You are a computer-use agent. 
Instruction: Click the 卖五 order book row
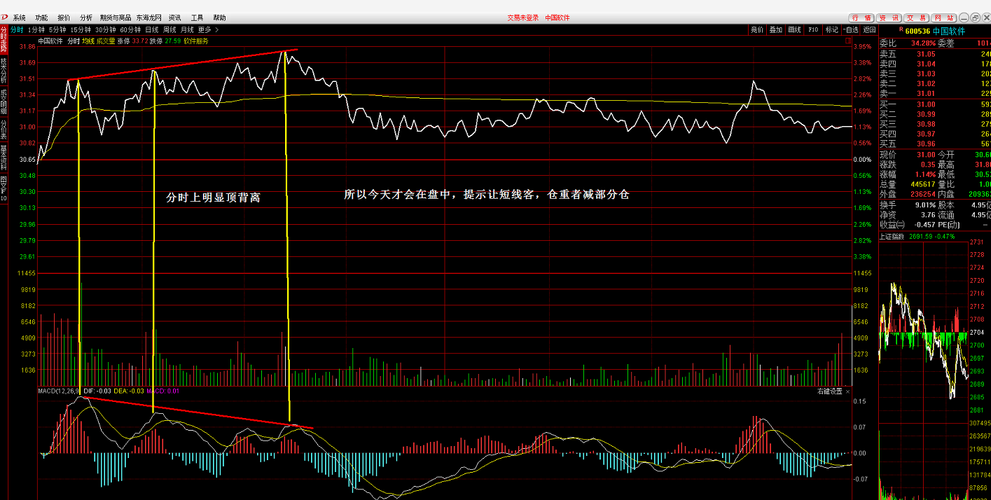[935, 54]
